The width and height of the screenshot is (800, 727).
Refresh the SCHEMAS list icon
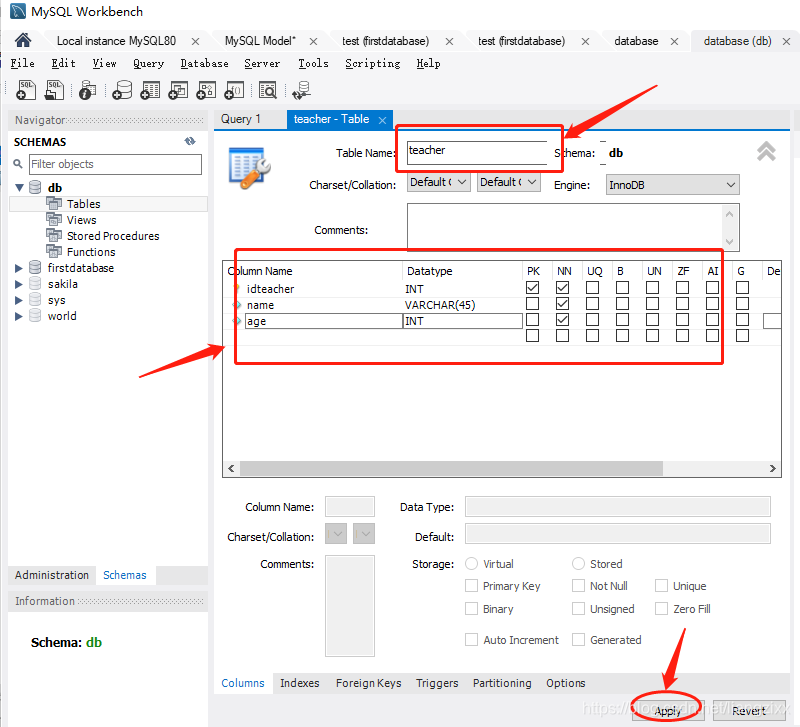click(190, 141)
